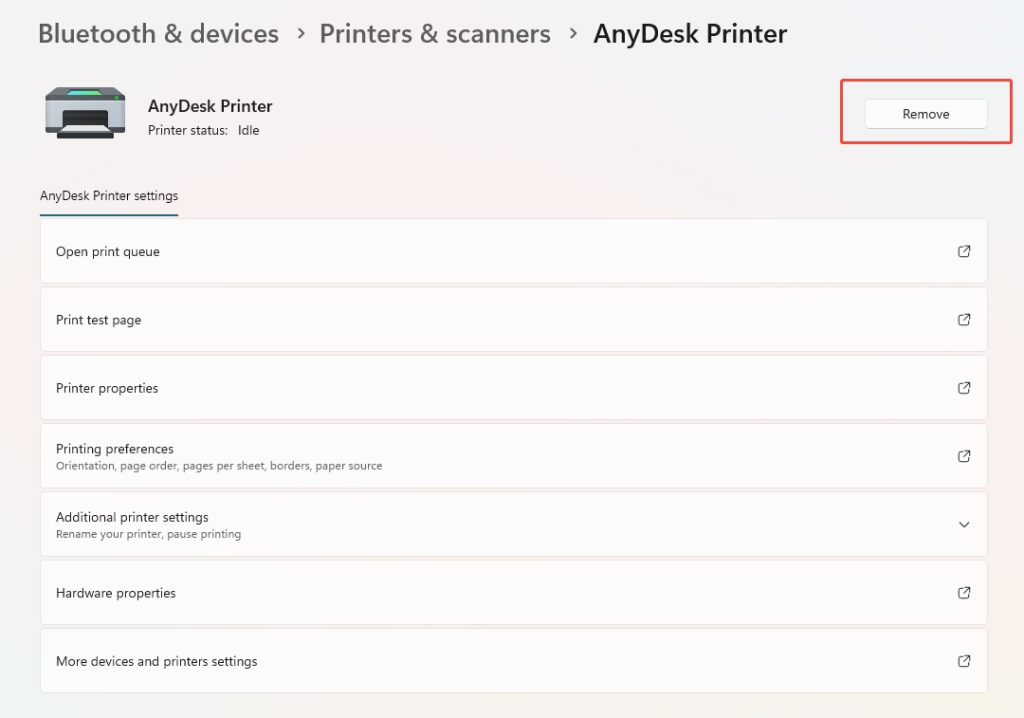1024x718 pixels.
Task: Click the external link icon on Print test page row
Action: point(963,319)
